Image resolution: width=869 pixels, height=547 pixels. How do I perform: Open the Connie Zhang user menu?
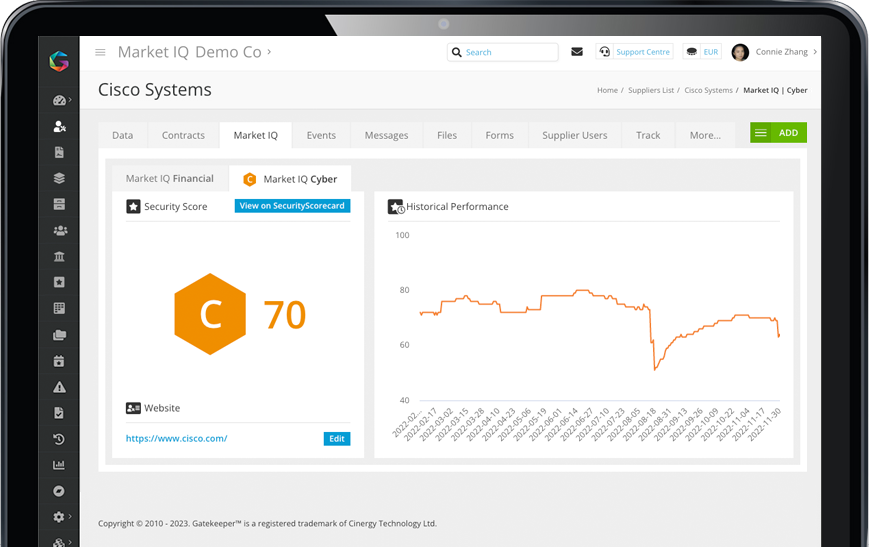coord(775,52)
